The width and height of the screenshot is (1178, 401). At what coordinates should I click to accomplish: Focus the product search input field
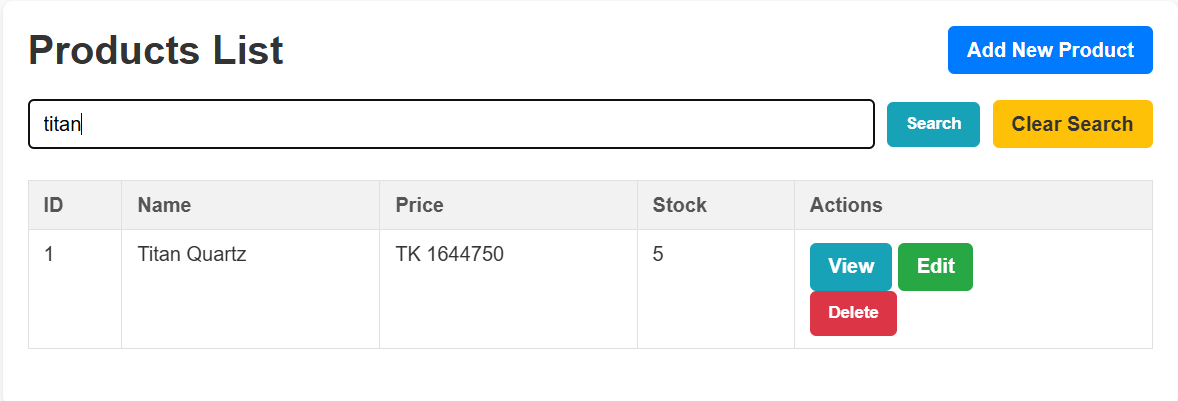(x=450, y=124)
